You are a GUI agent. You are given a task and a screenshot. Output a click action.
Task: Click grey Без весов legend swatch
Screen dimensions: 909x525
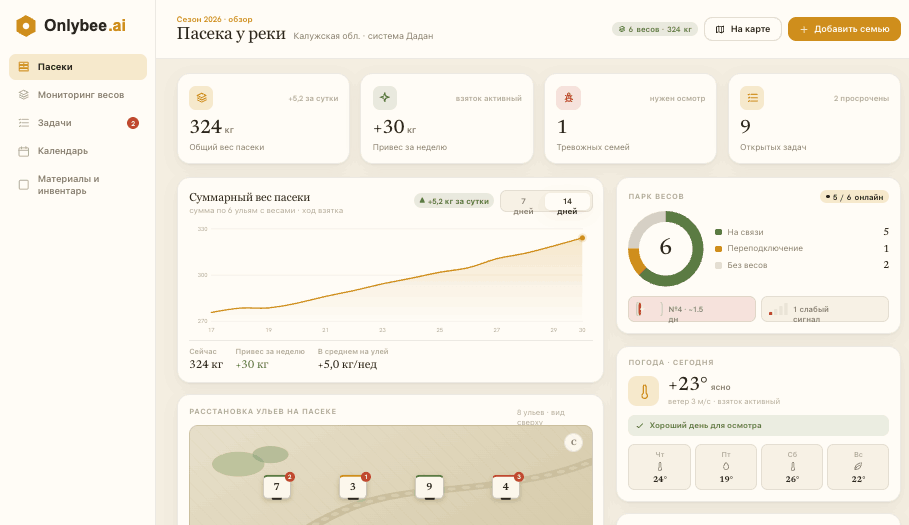(718, 265)
